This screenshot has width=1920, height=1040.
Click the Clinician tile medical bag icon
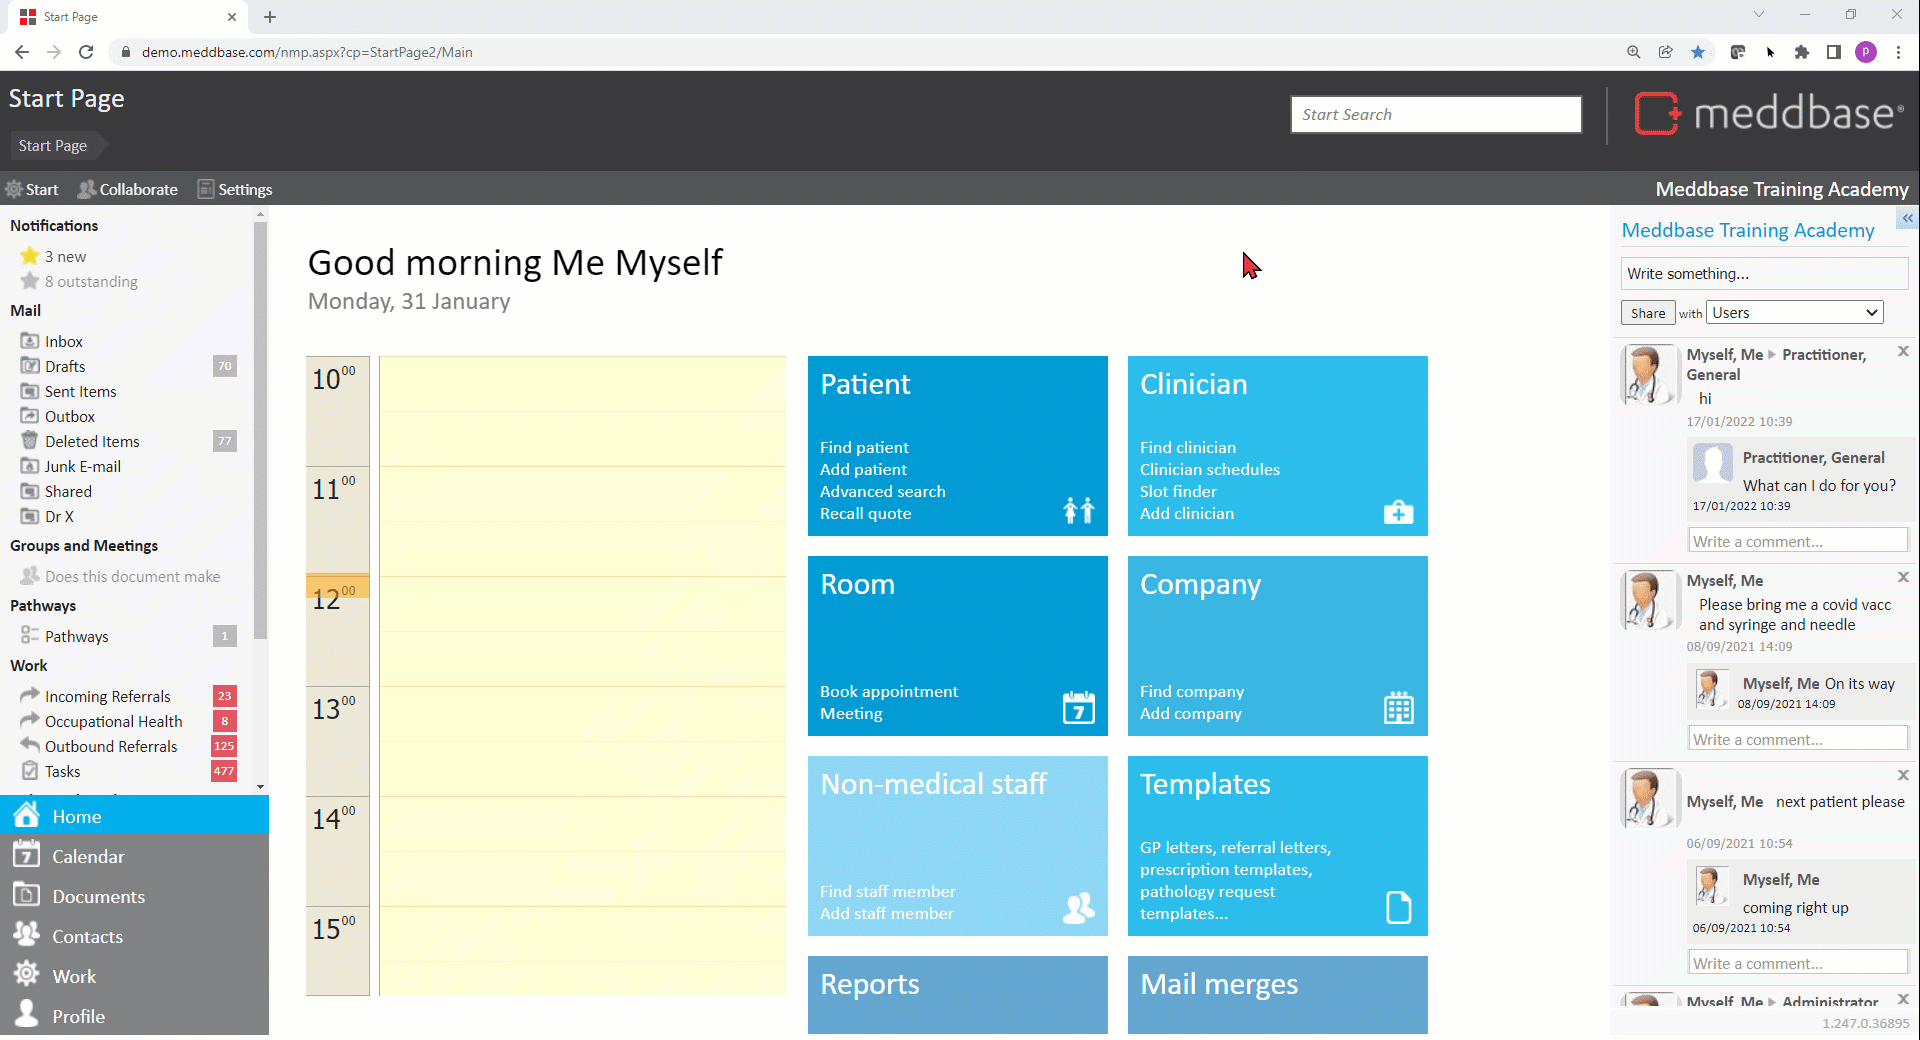tap(1398, 512)
